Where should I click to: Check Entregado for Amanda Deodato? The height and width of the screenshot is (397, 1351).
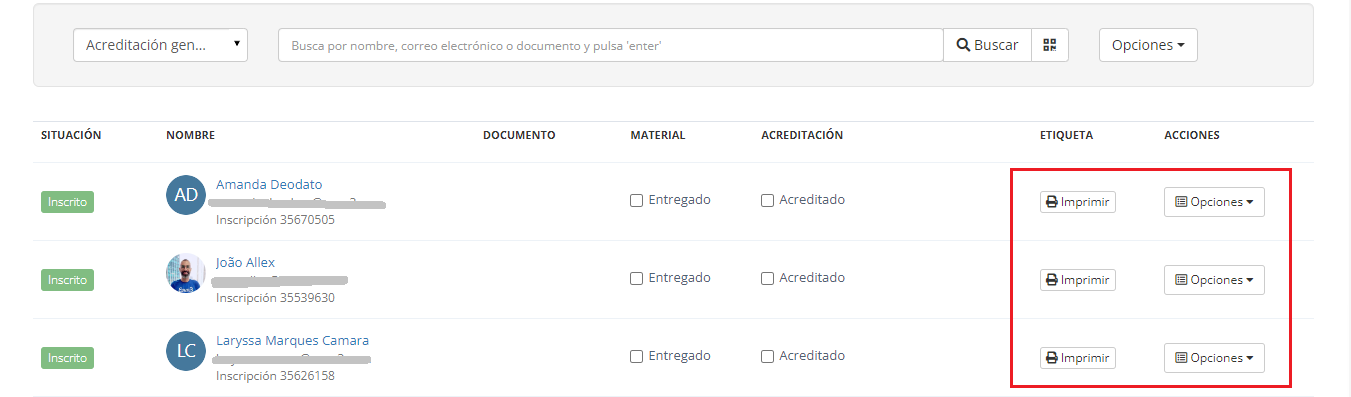[636, 200]
